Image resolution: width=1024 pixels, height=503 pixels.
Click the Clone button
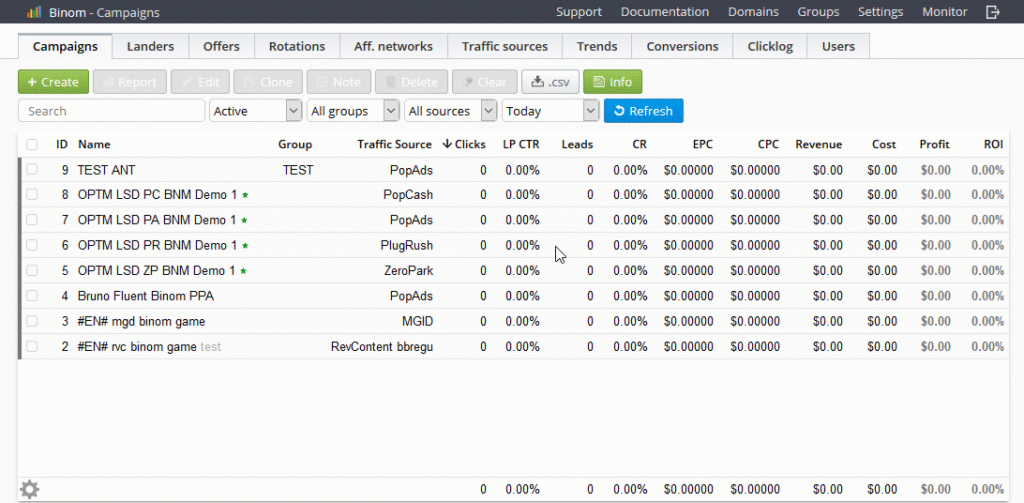pyautogui.click(x=268, y=82)
